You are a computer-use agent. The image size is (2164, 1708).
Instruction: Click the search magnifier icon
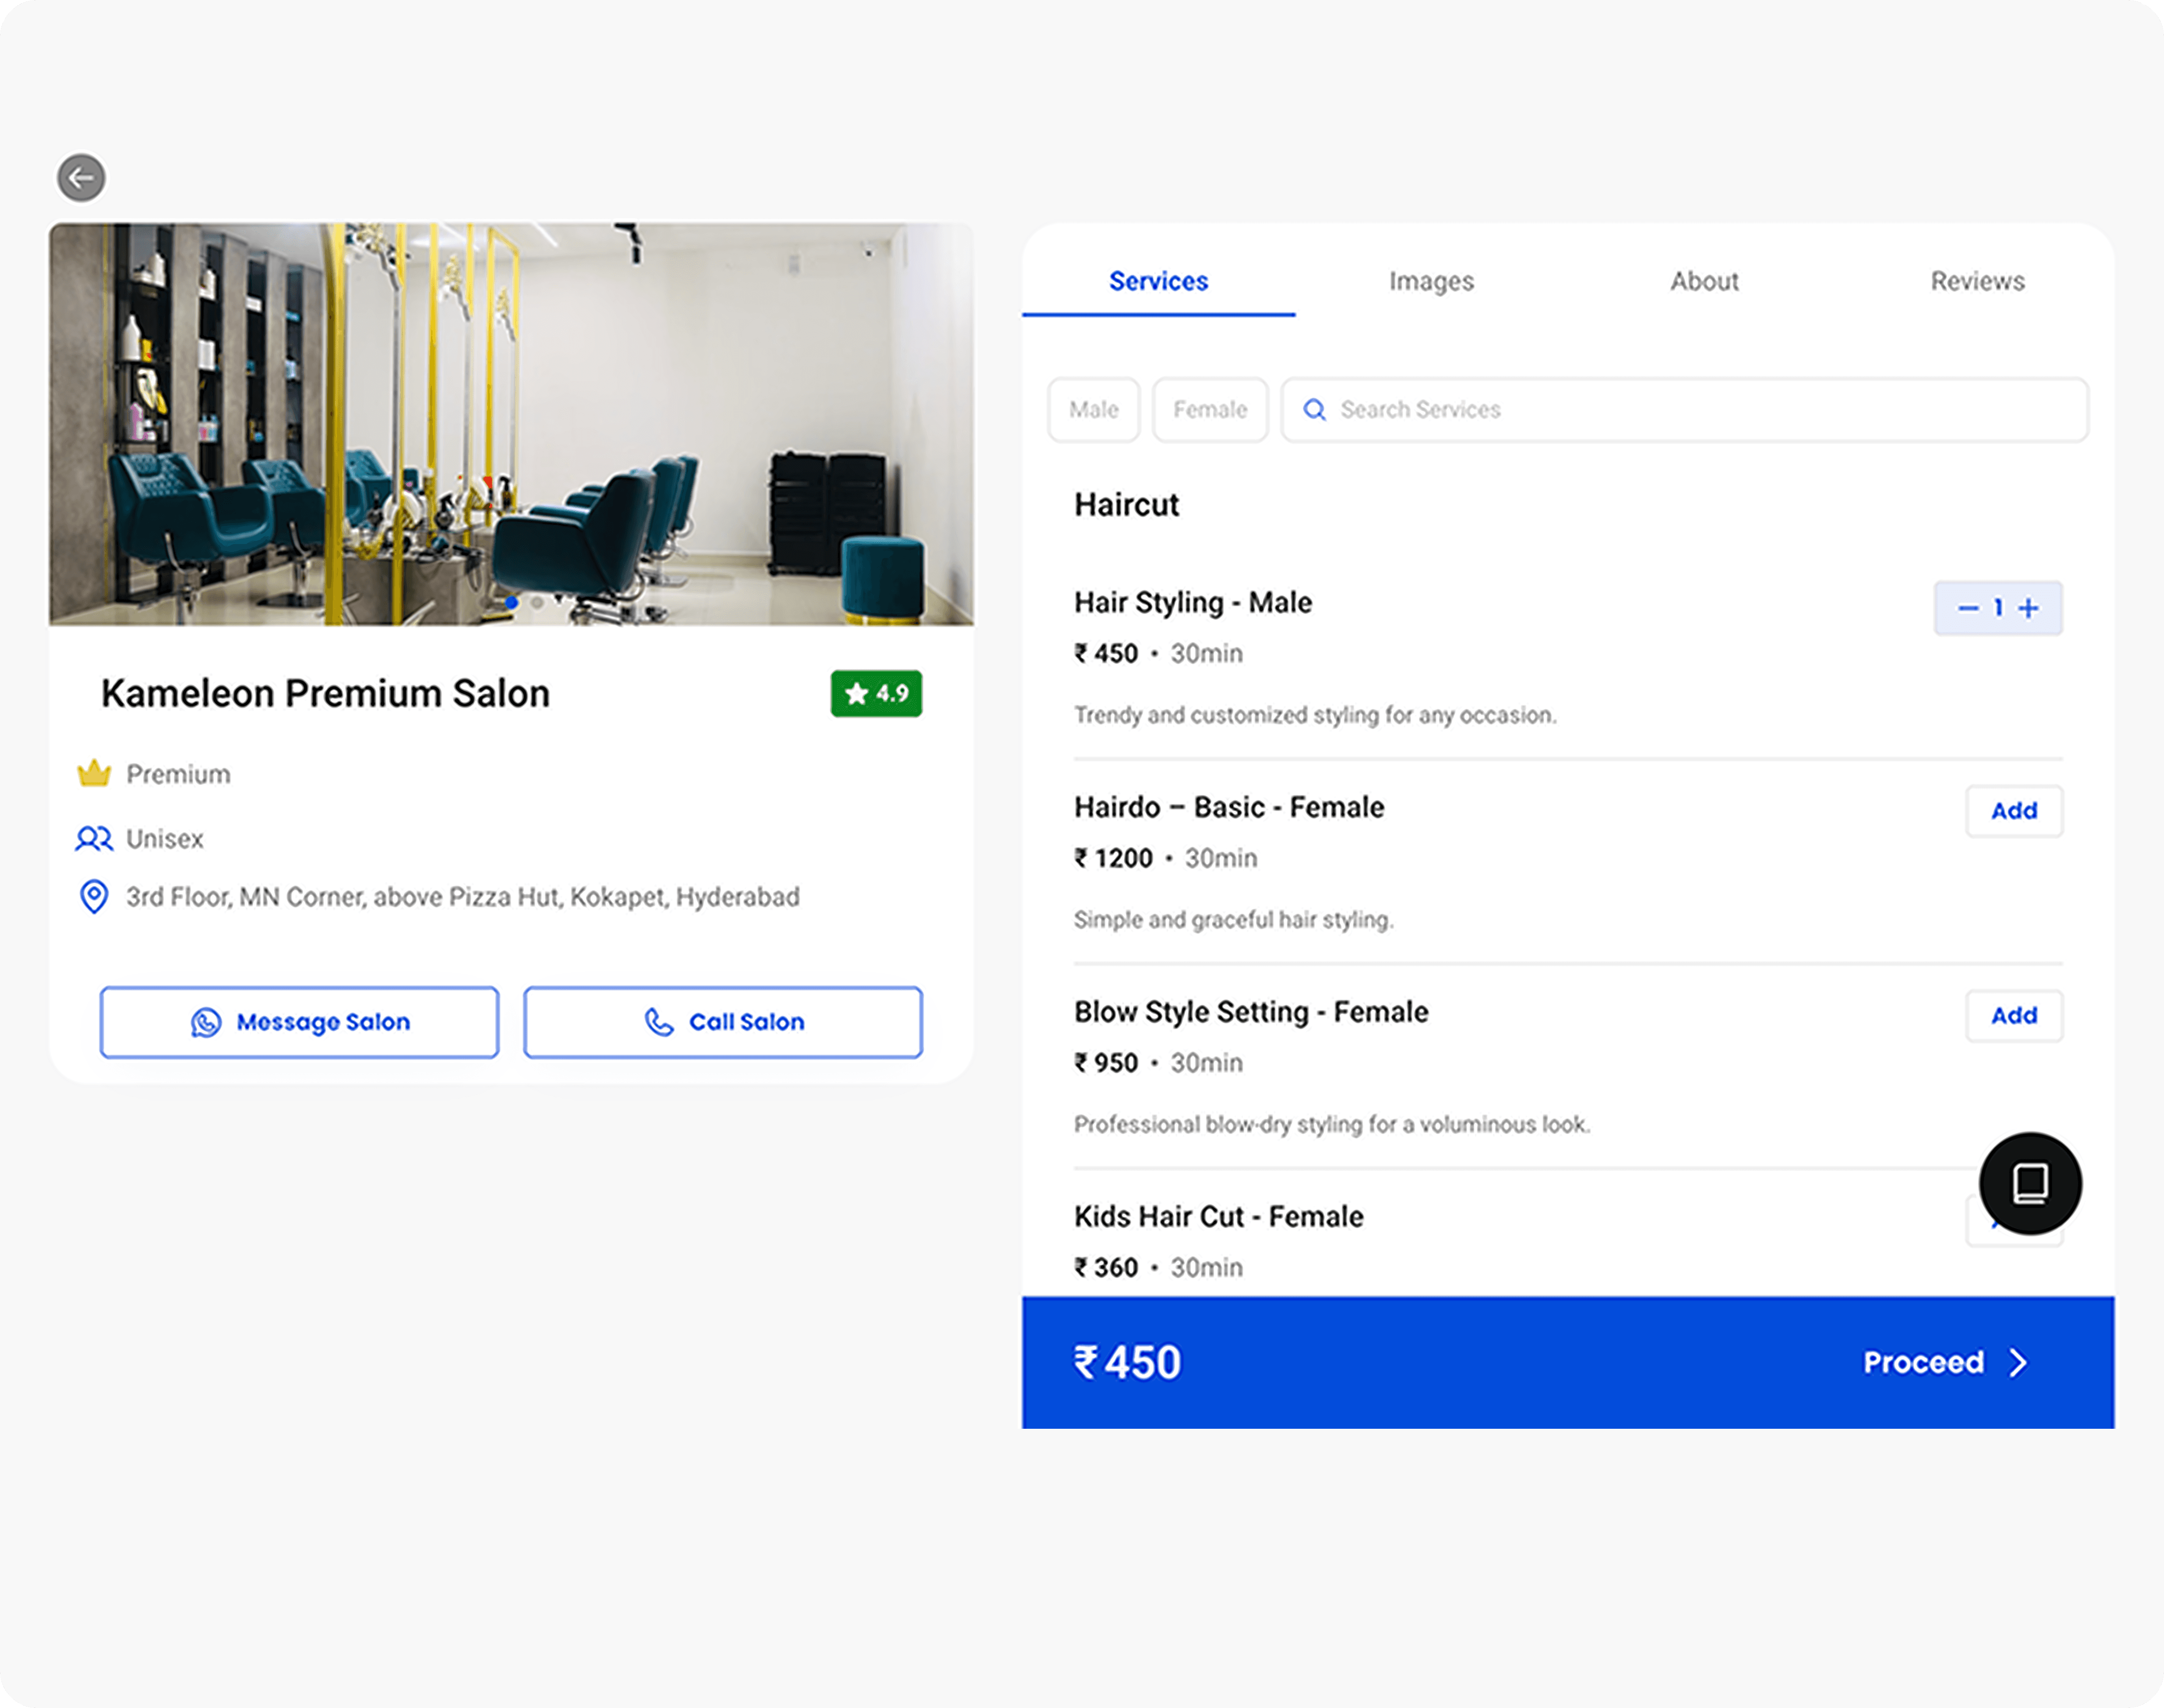pos(1315,410)
